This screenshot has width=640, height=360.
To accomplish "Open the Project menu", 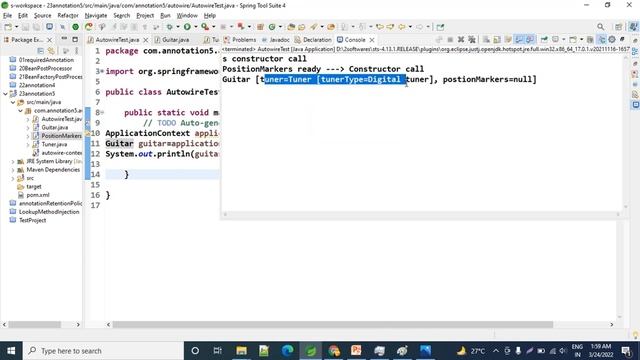I will tap(145, 16).
